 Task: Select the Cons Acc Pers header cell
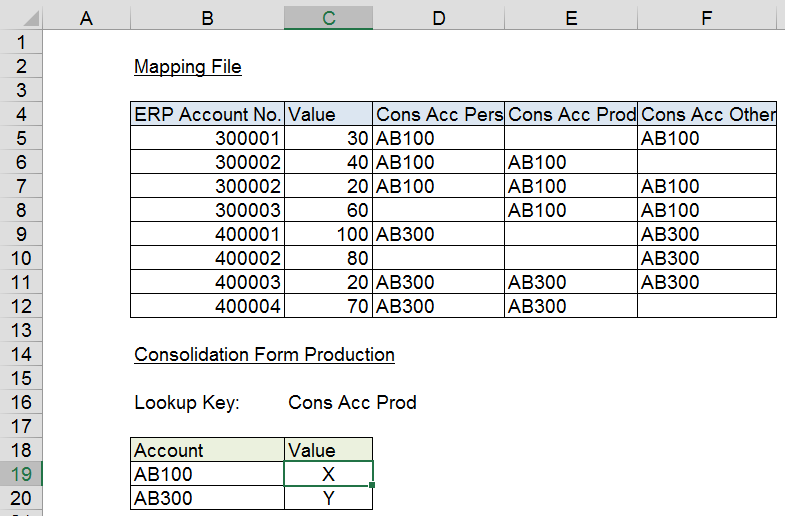click(439, 114)
